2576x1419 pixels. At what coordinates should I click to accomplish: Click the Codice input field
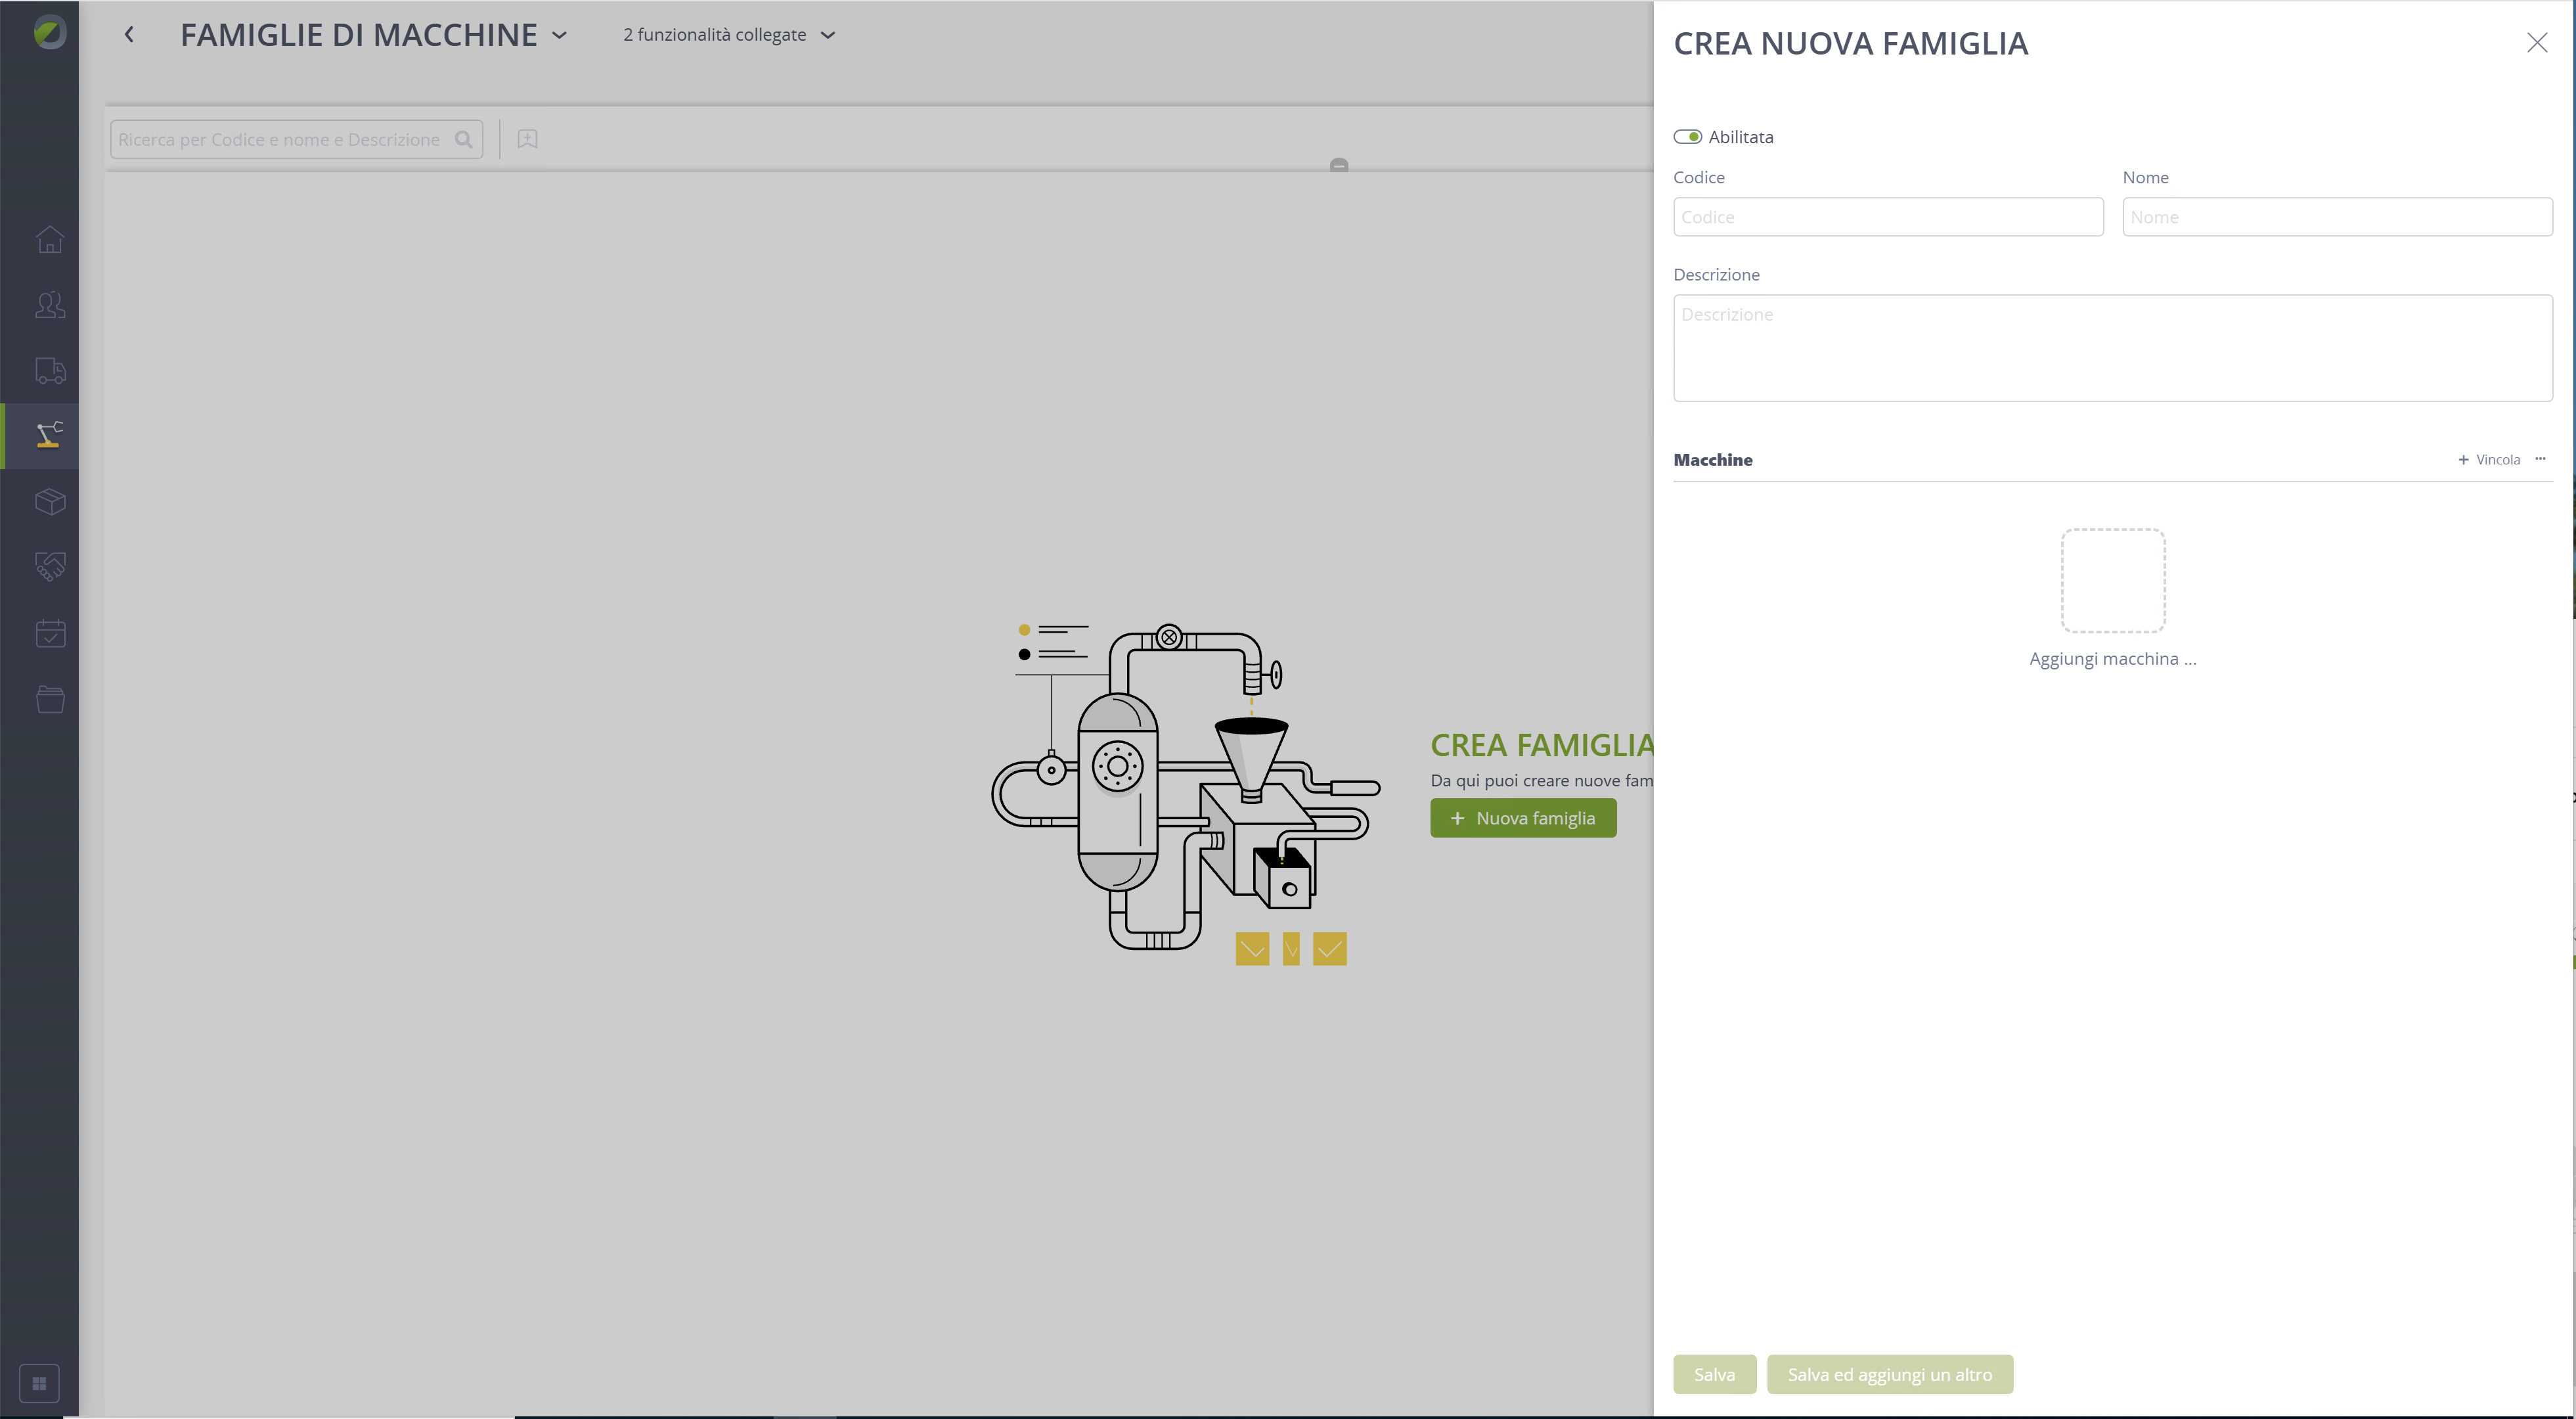coord(1888,217)
